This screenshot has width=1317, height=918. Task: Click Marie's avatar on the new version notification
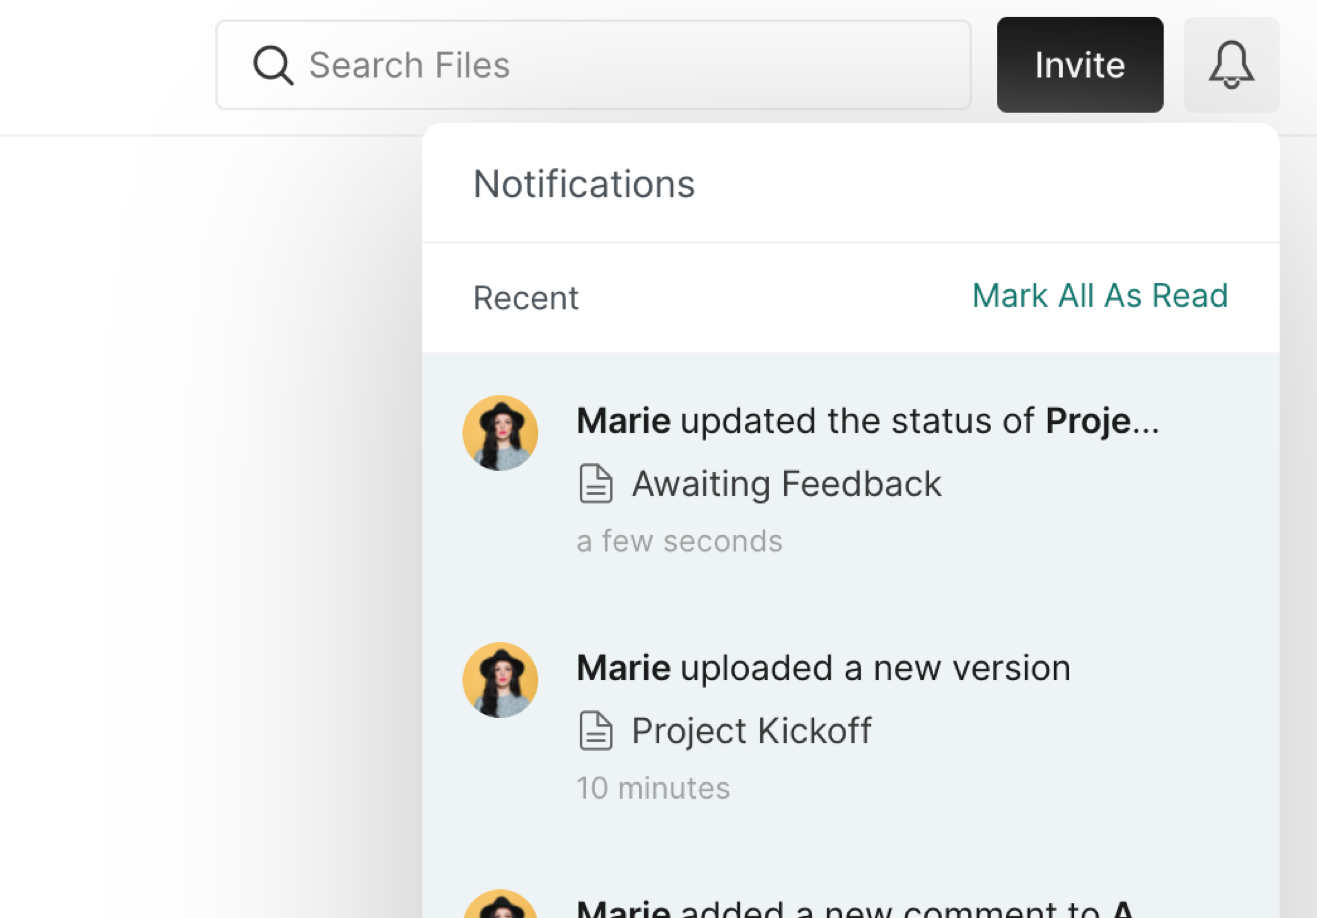pos(500,680)
